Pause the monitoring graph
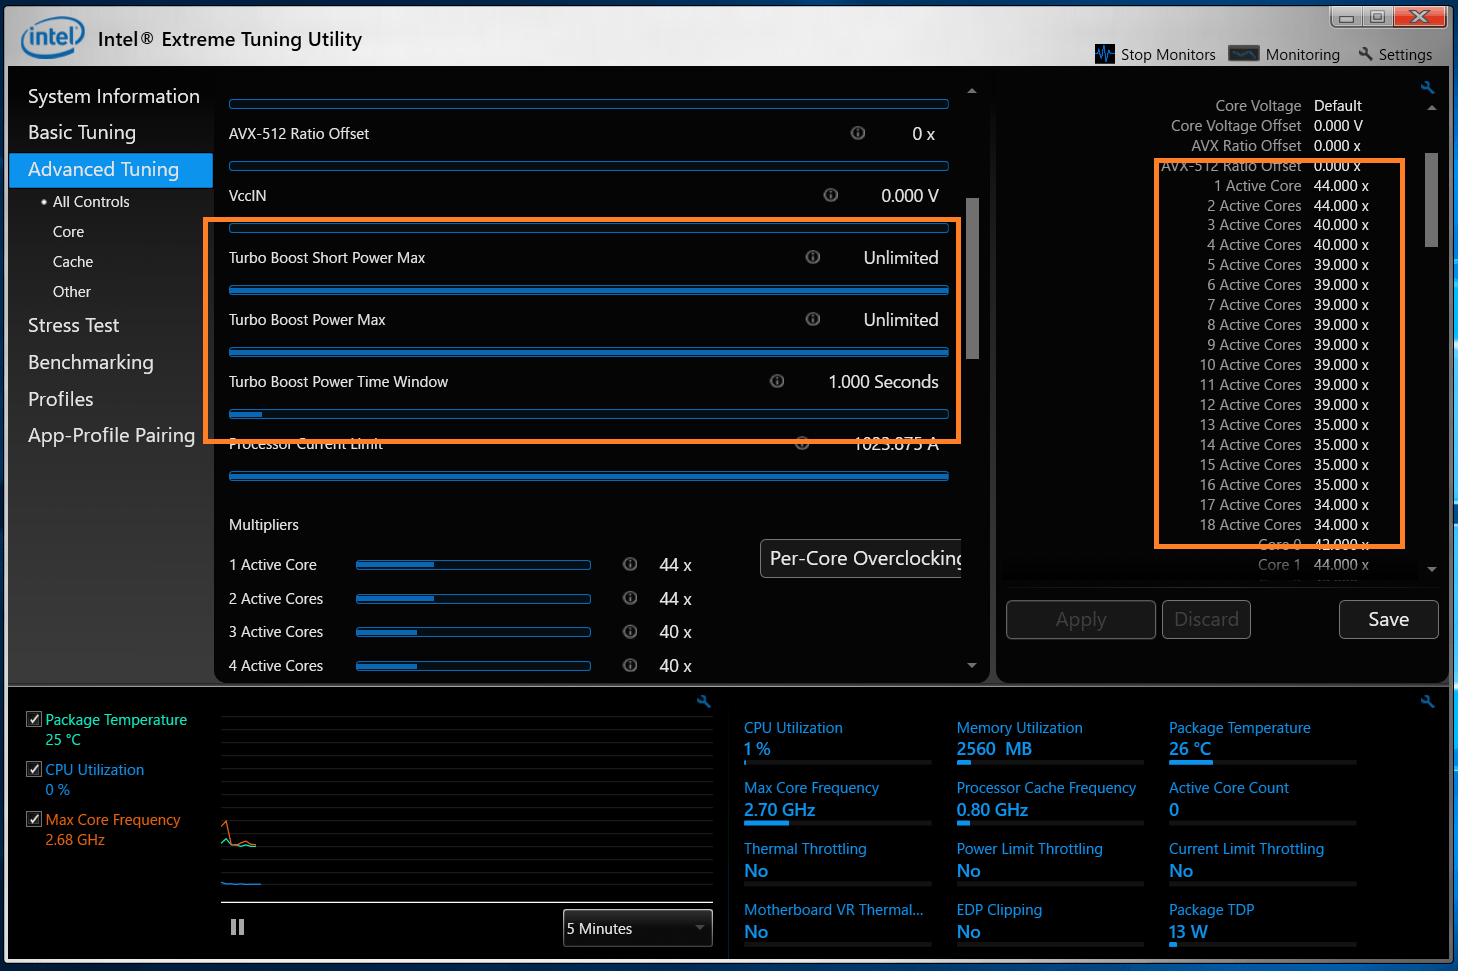Screen dimensions: 1458x971 pyautogui.click(x=237, y=927)
